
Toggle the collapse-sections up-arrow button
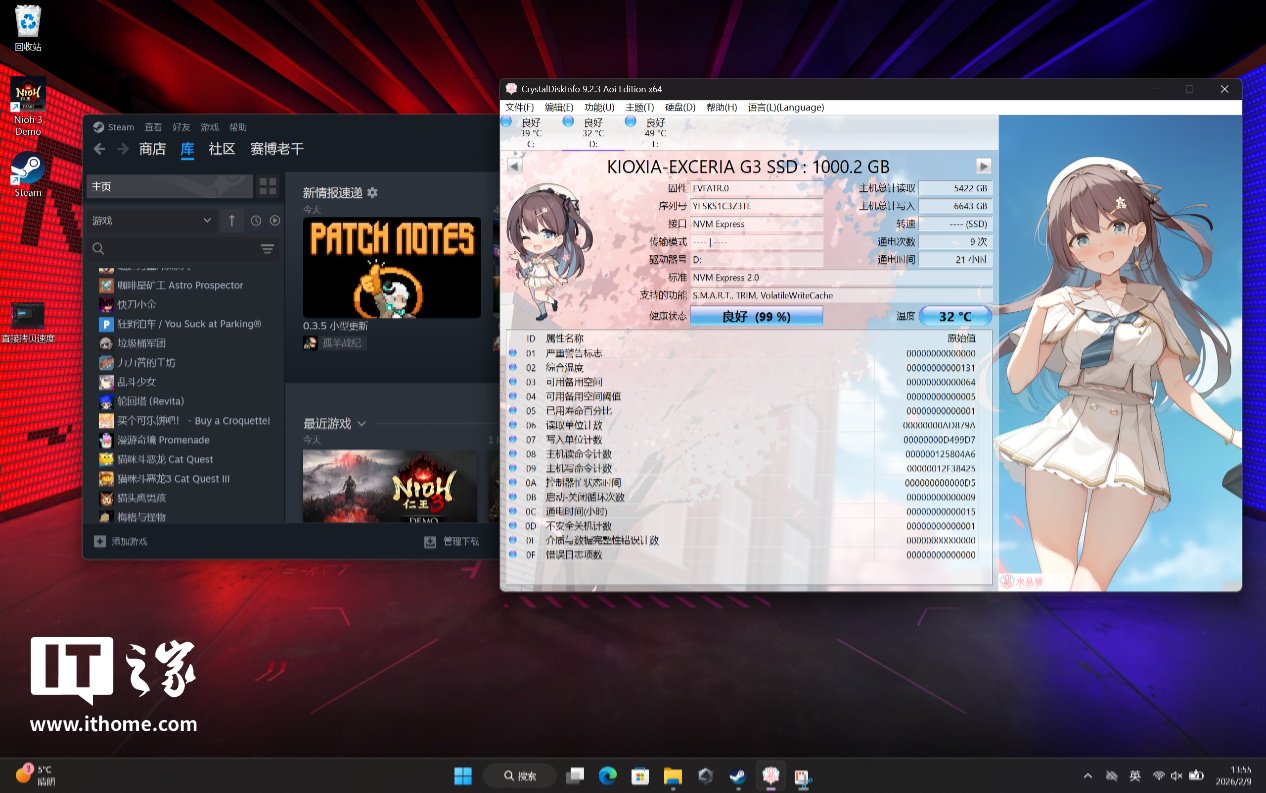[x=232, y=220]
